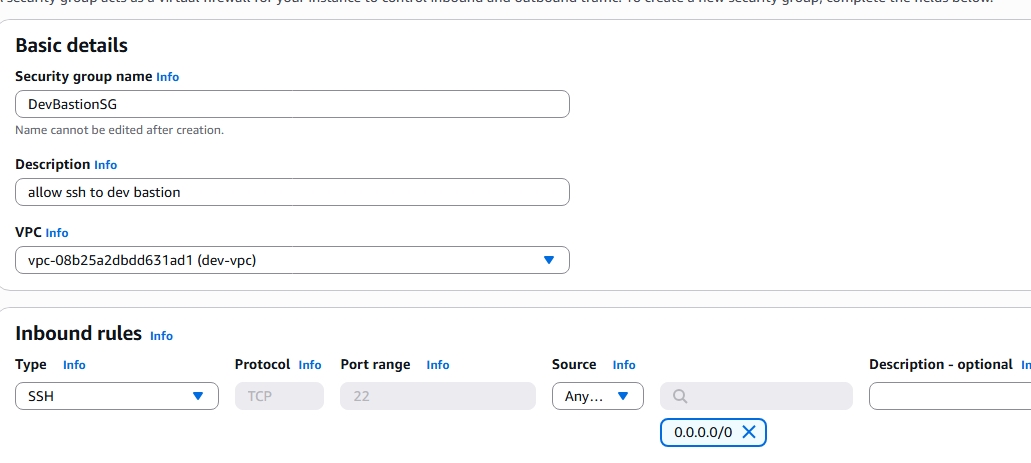Click the inbound rule optional description field
Screen dimensions: 1031x463
(x=948, y=396)
